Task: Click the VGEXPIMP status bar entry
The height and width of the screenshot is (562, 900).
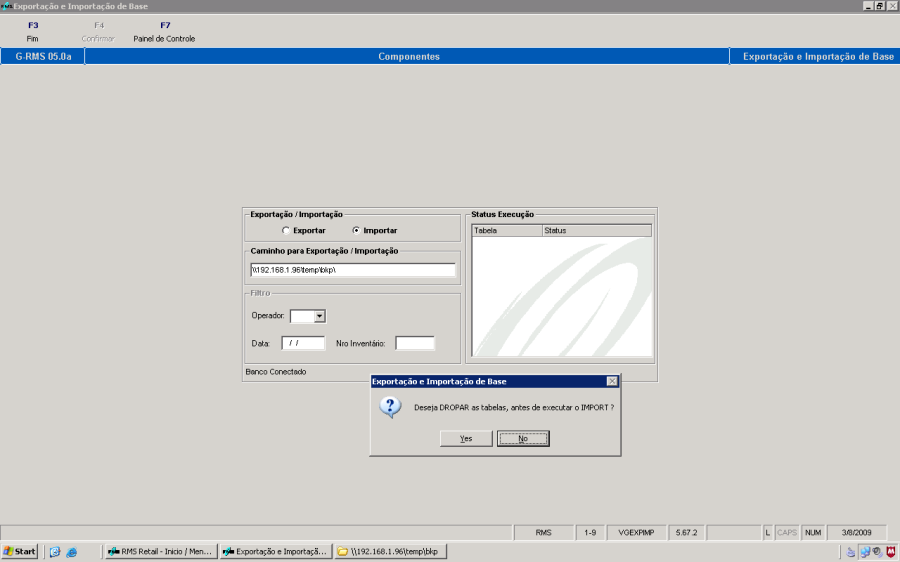Action: (636, 533)
